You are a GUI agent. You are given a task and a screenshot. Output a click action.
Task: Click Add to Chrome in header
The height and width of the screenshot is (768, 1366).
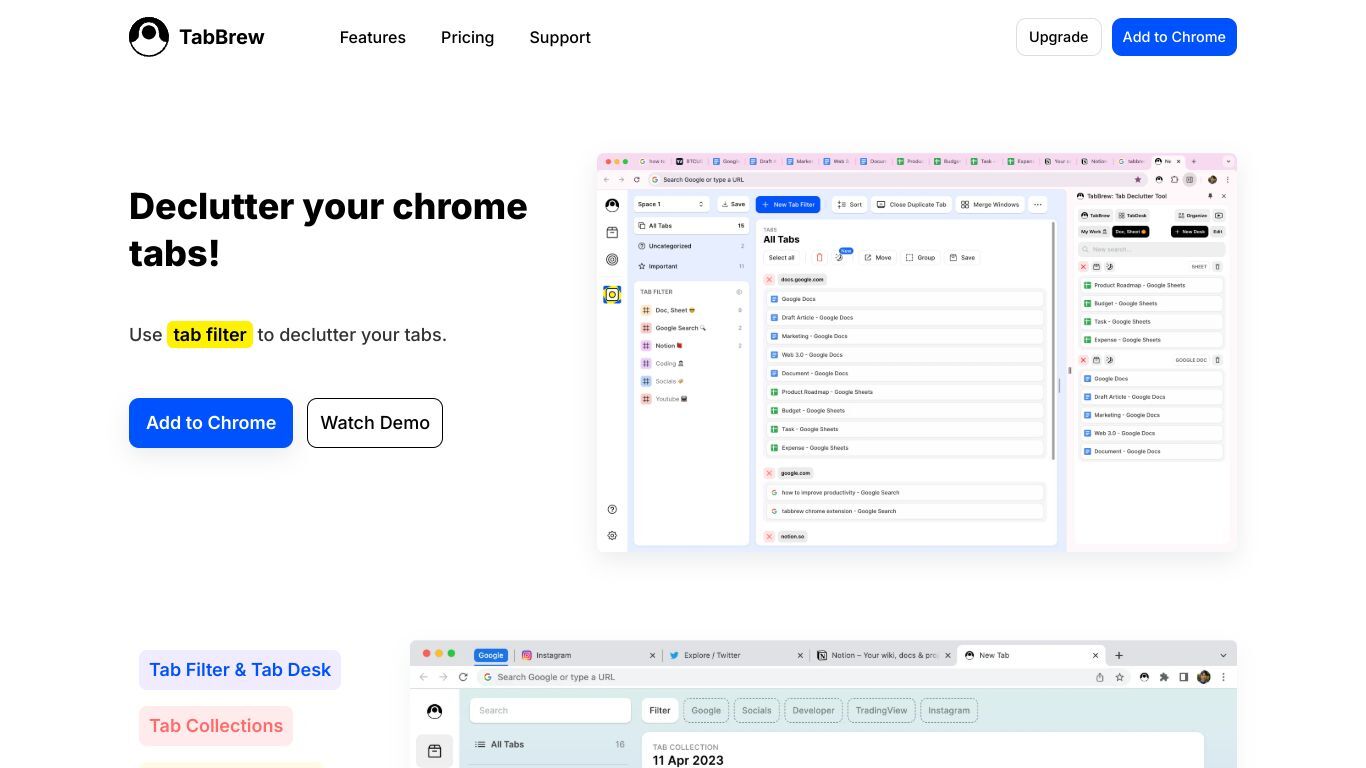pos(1174,37)
